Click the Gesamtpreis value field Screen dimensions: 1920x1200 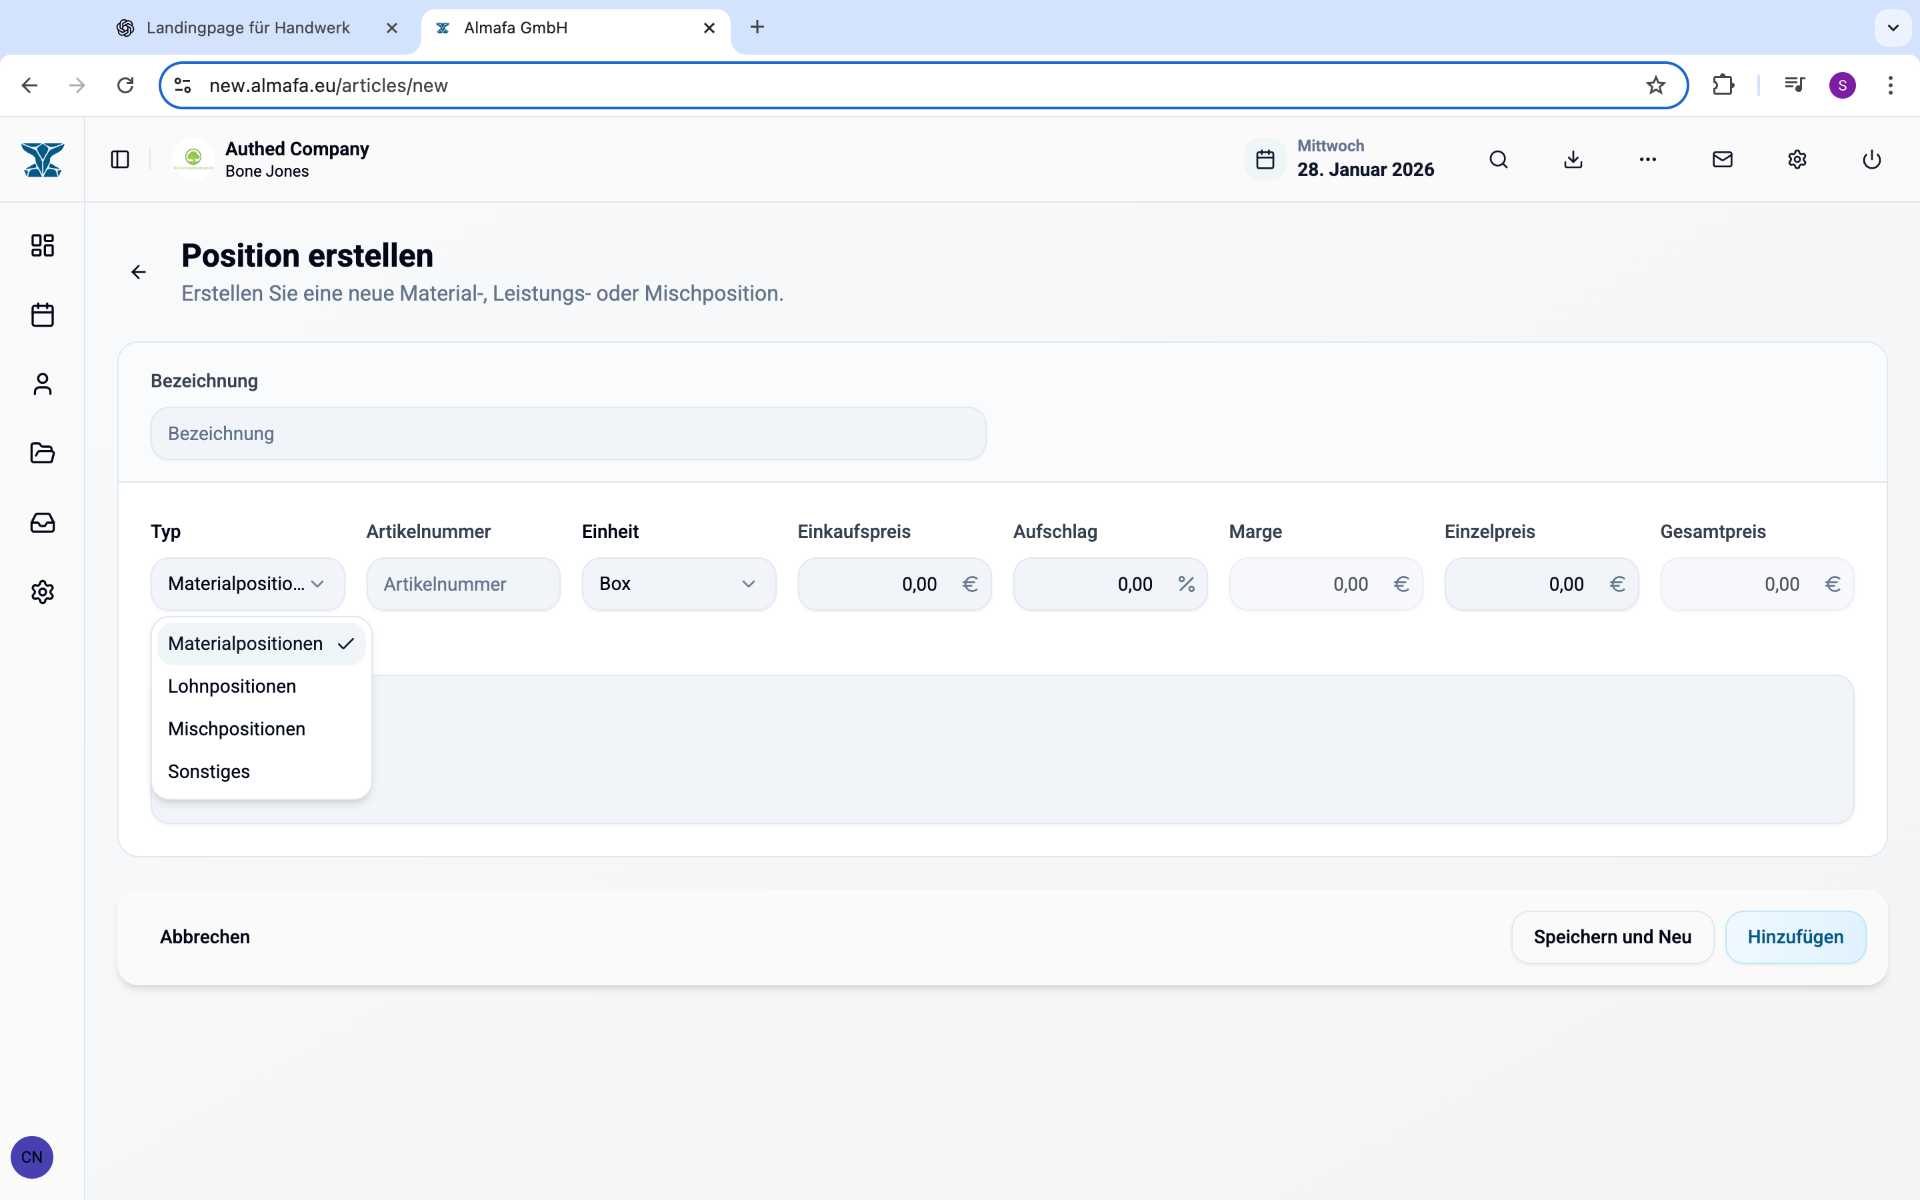tap(1757, 584)
